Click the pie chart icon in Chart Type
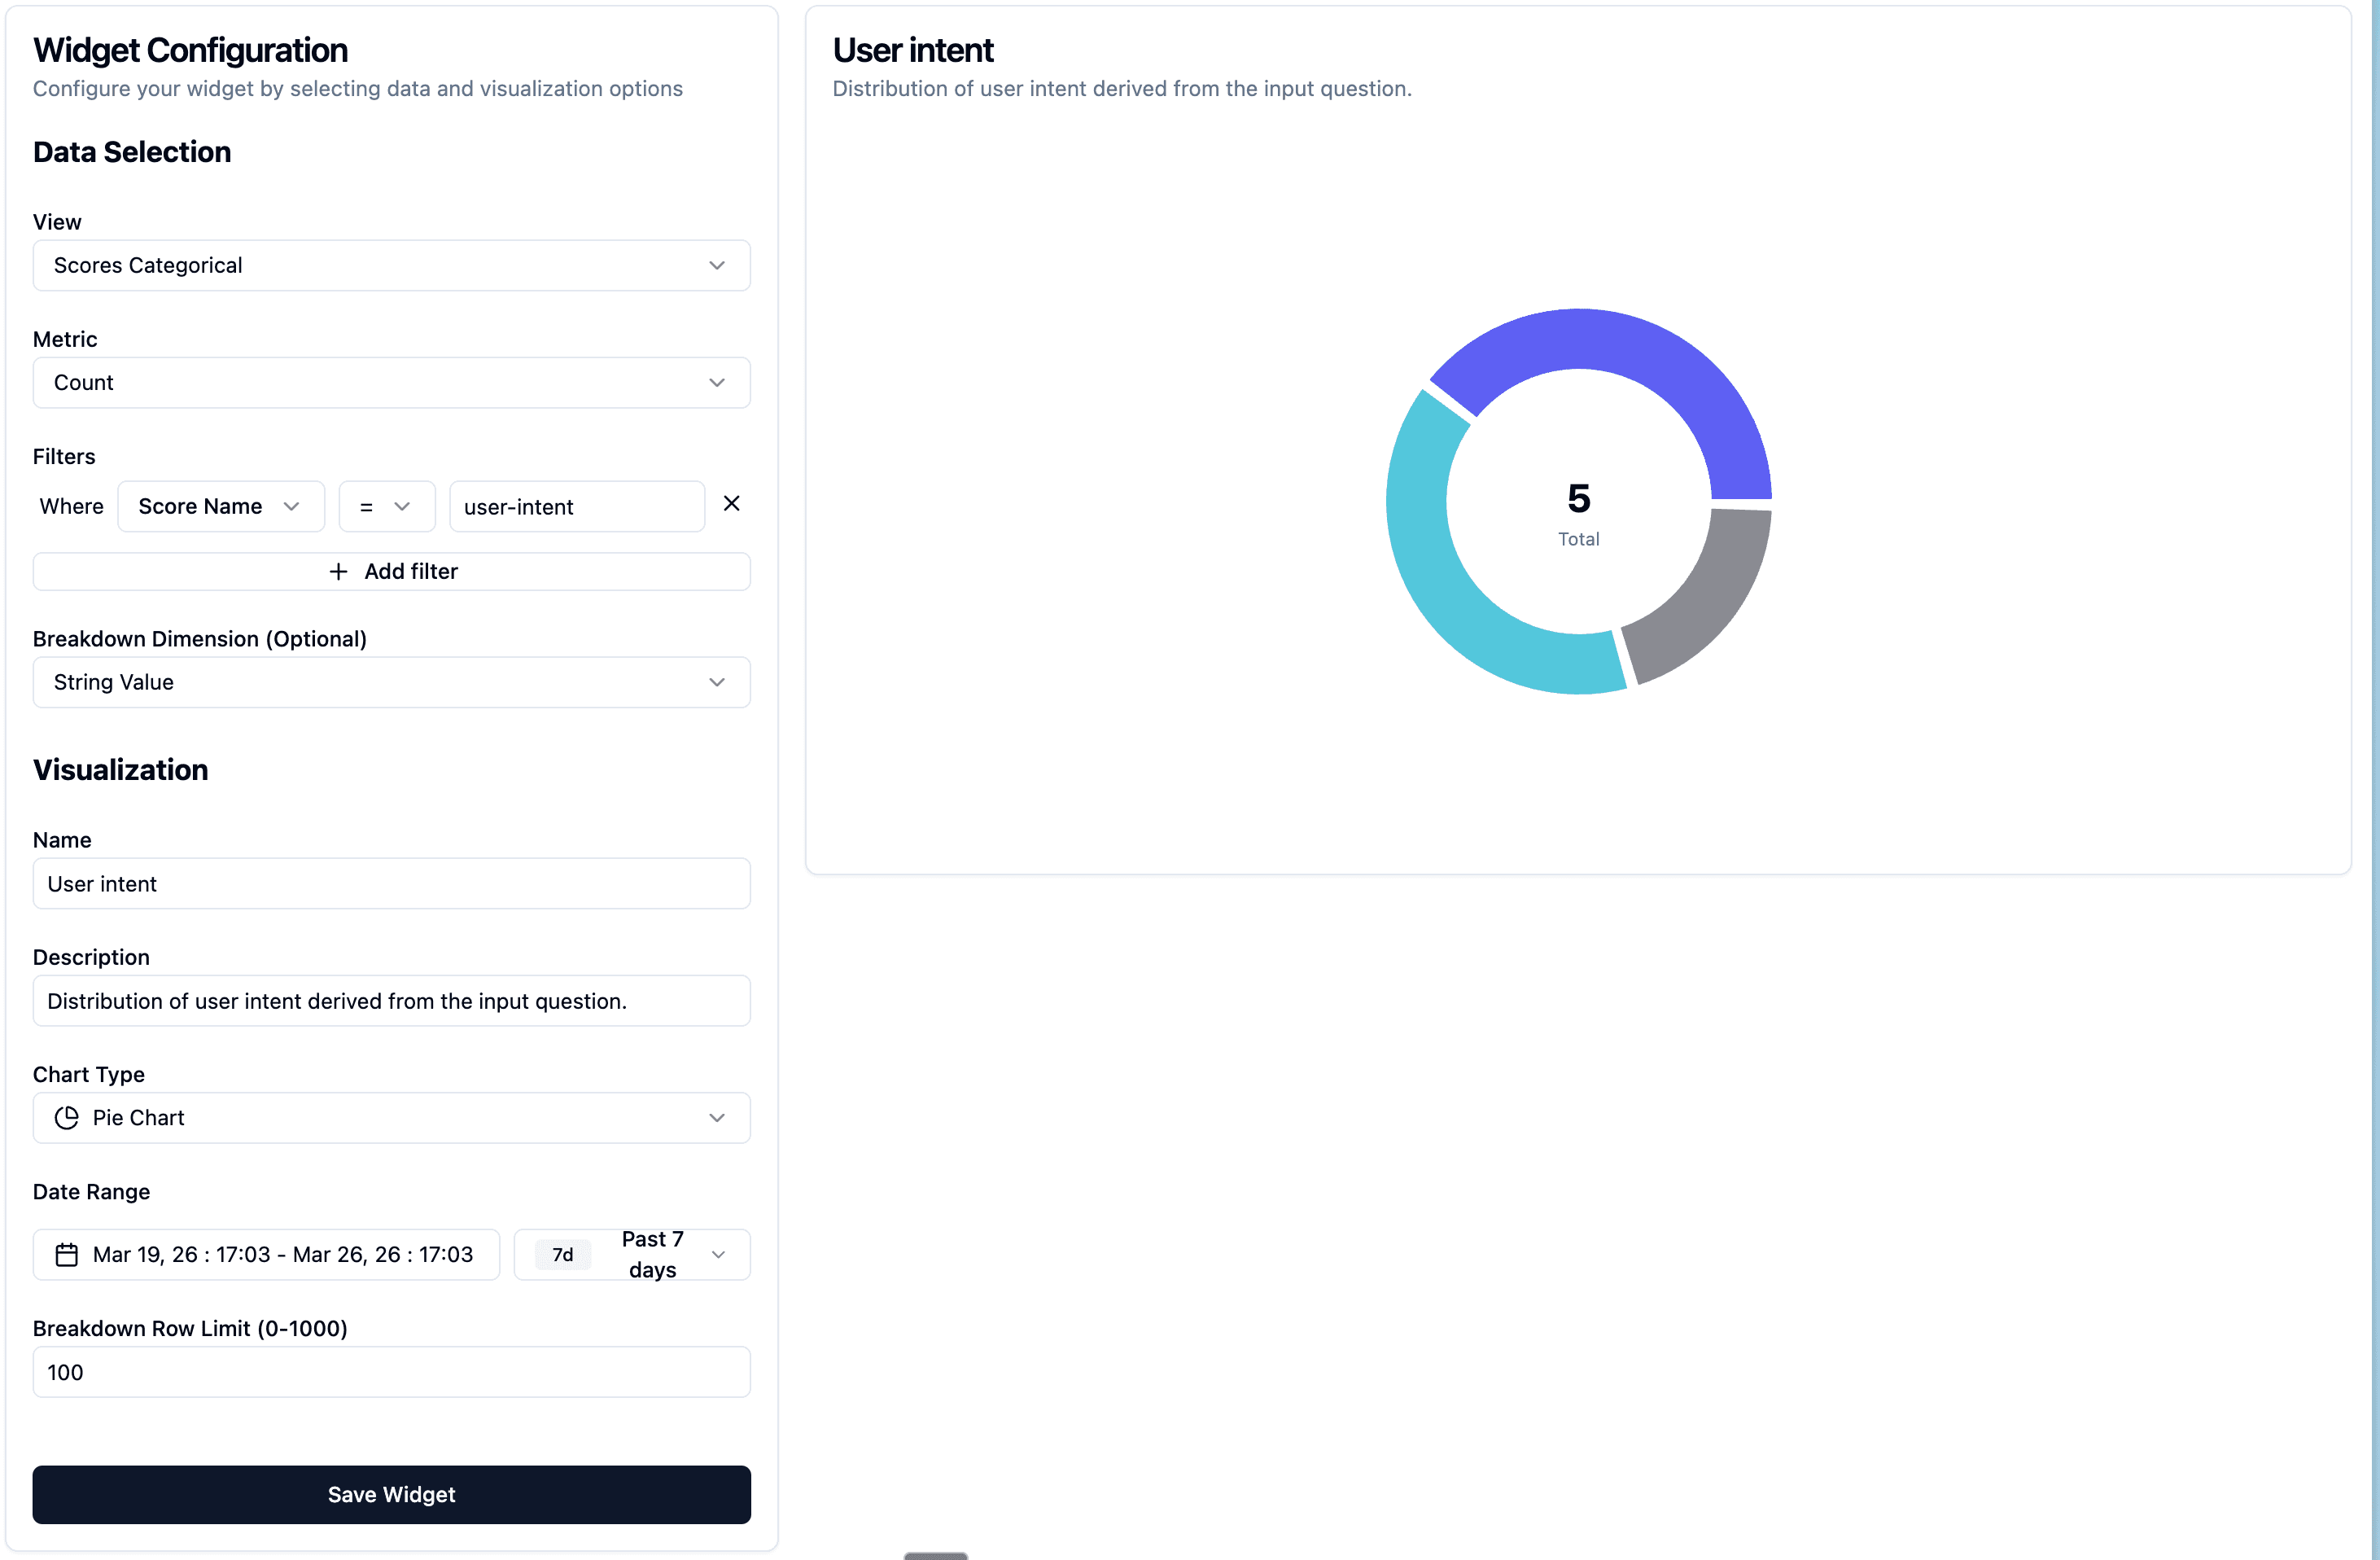This screenshot has width=2380, height=1560. [66, 1118]
